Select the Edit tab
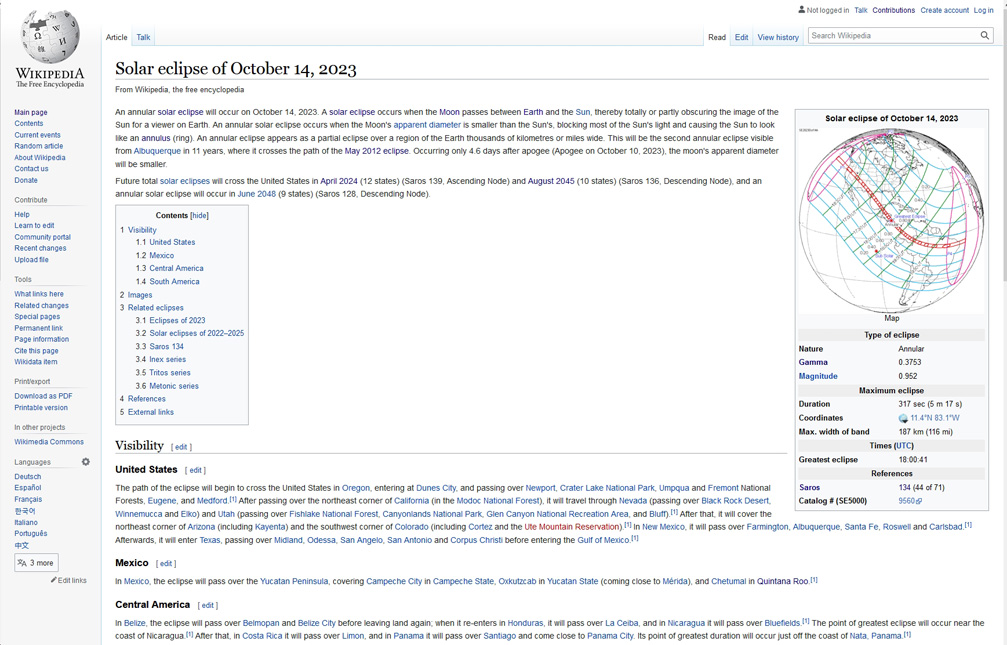The width and height of the screenshot is (1007, 645). click(x=741, y=37)
